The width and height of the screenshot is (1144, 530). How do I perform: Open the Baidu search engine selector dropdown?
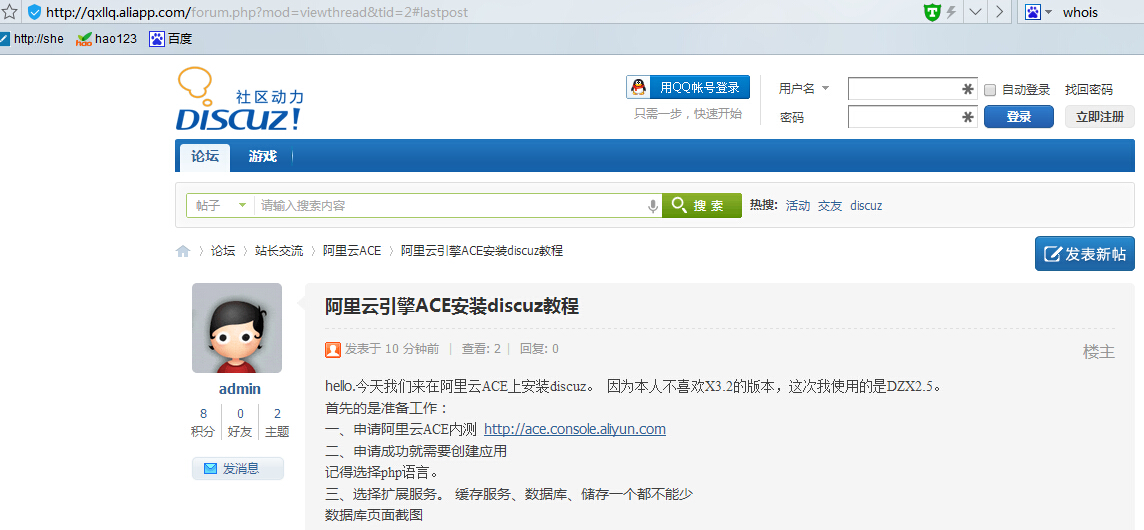[x=1039, y=12]
